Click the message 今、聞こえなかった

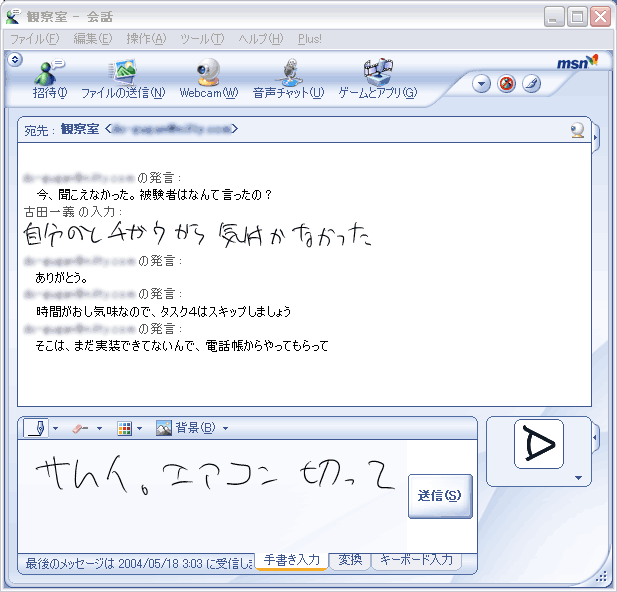(154, 194)
